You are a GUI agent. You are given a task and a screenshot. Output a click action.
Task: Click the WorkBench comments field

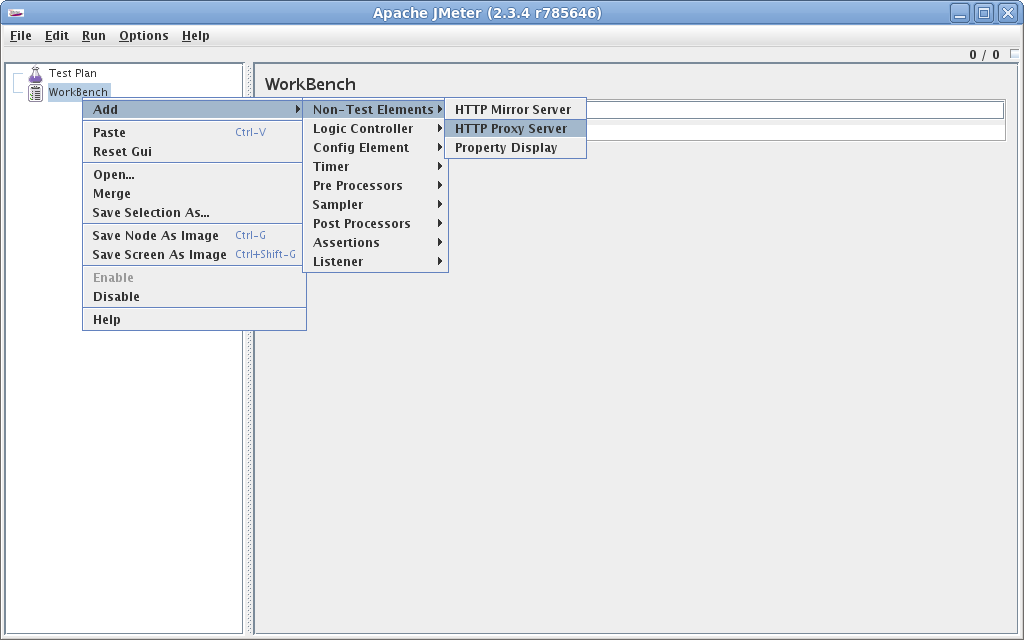795,132
